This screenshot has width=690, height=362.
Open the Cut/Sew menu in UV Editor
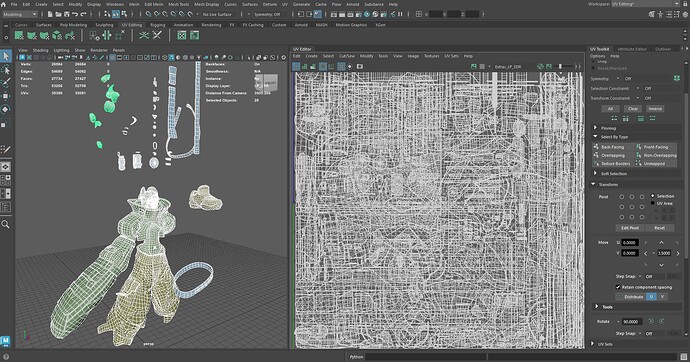(347, 56)
